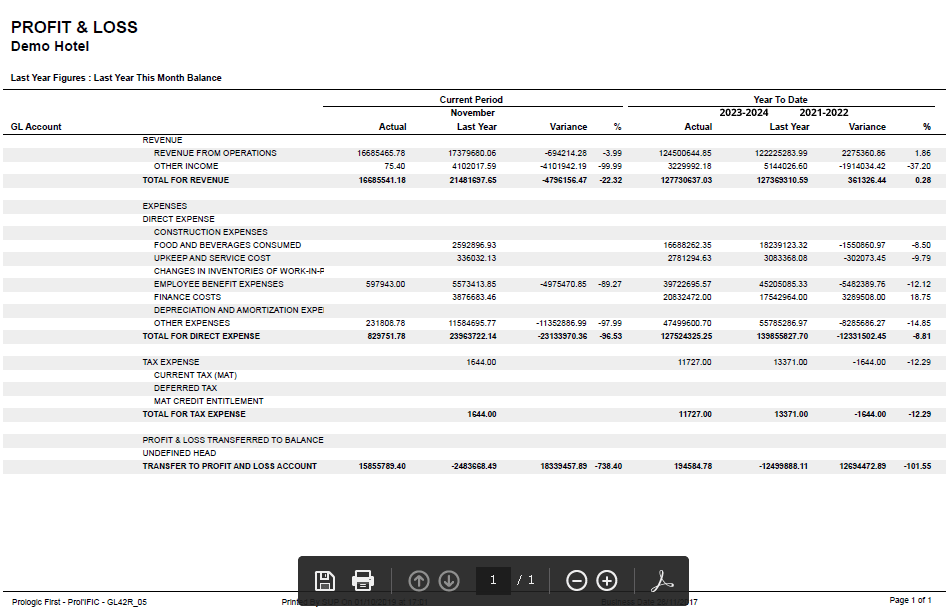Select the 'TAX EXPENSE' row label

pyautogui.click(x=170, y=362)
